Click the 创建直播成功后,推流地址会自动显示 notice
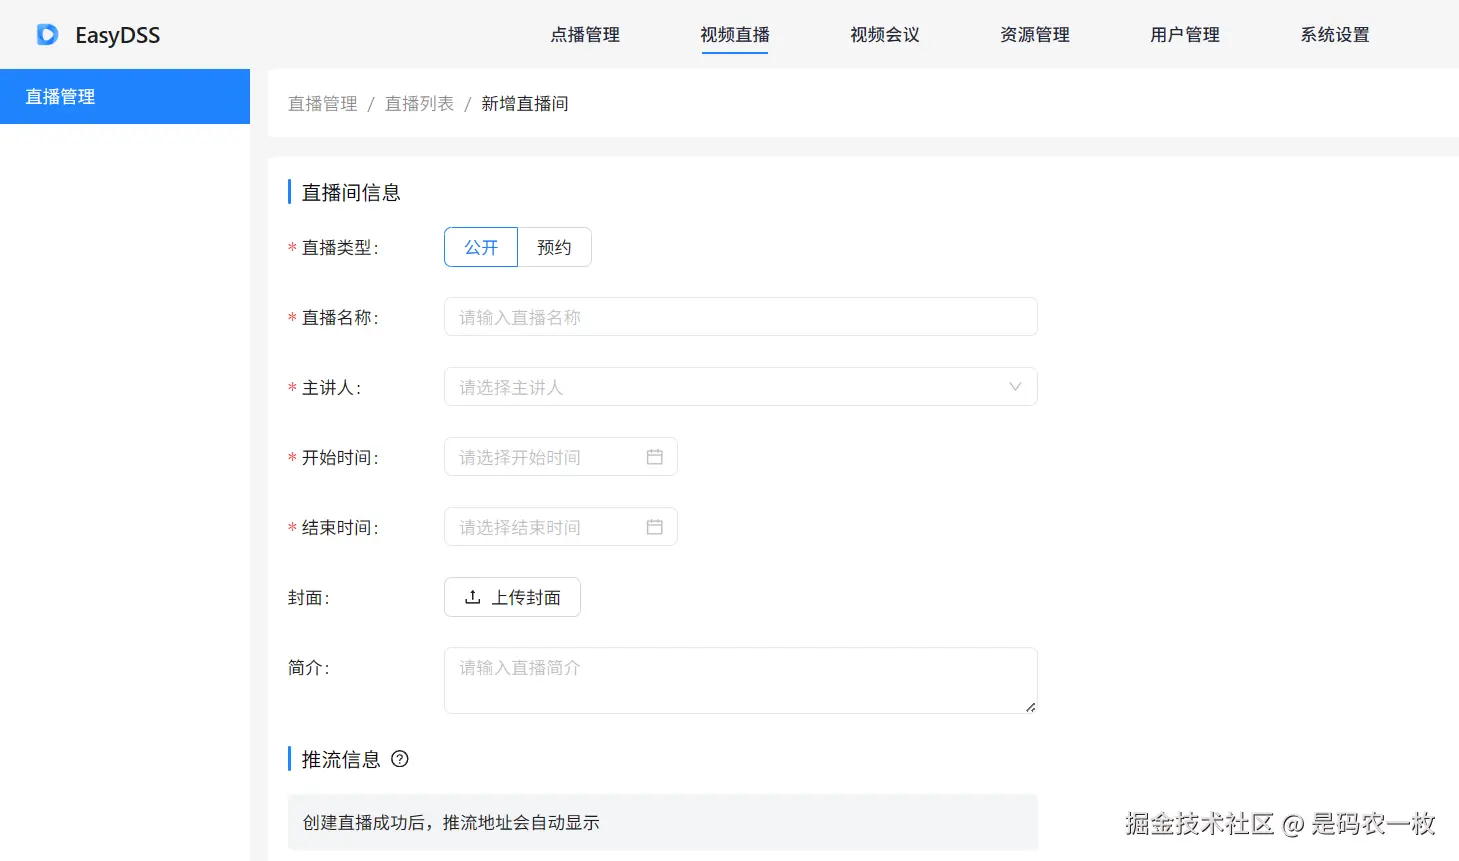This screenshot has height=861, width=1459. tap(663, 823)
